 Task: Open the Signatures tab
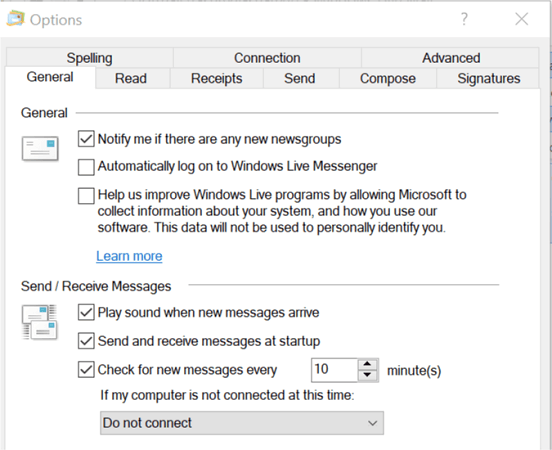point(489,78)
